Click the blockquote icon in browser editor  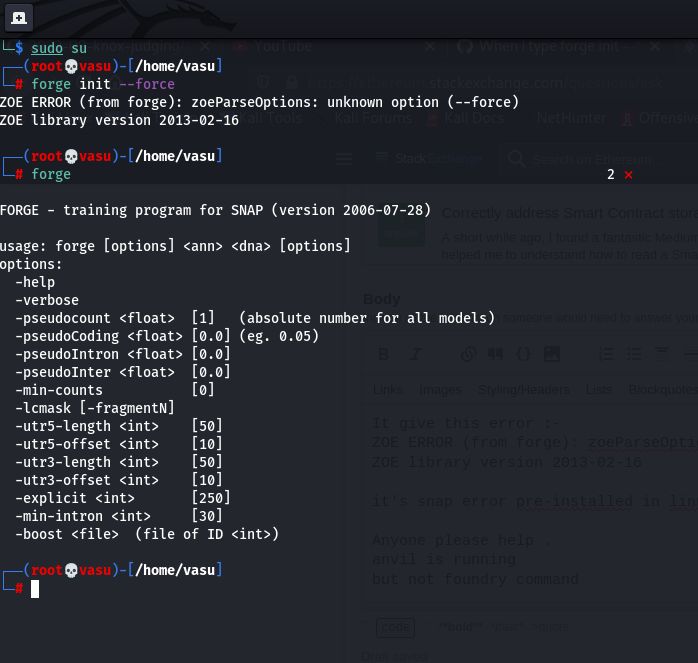click(495, 354)
